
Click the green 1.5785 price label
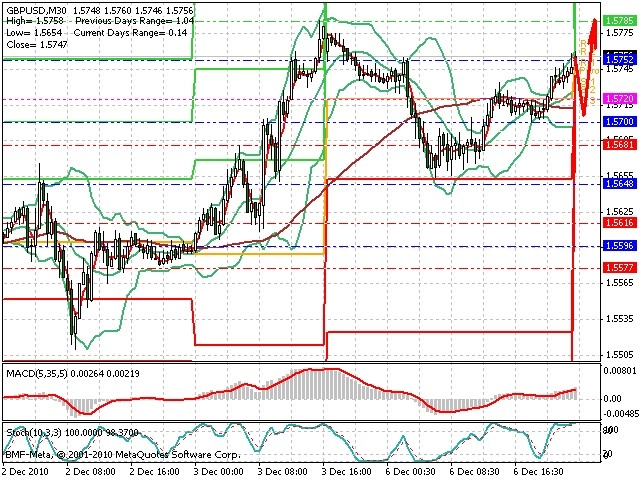(620, 20)
